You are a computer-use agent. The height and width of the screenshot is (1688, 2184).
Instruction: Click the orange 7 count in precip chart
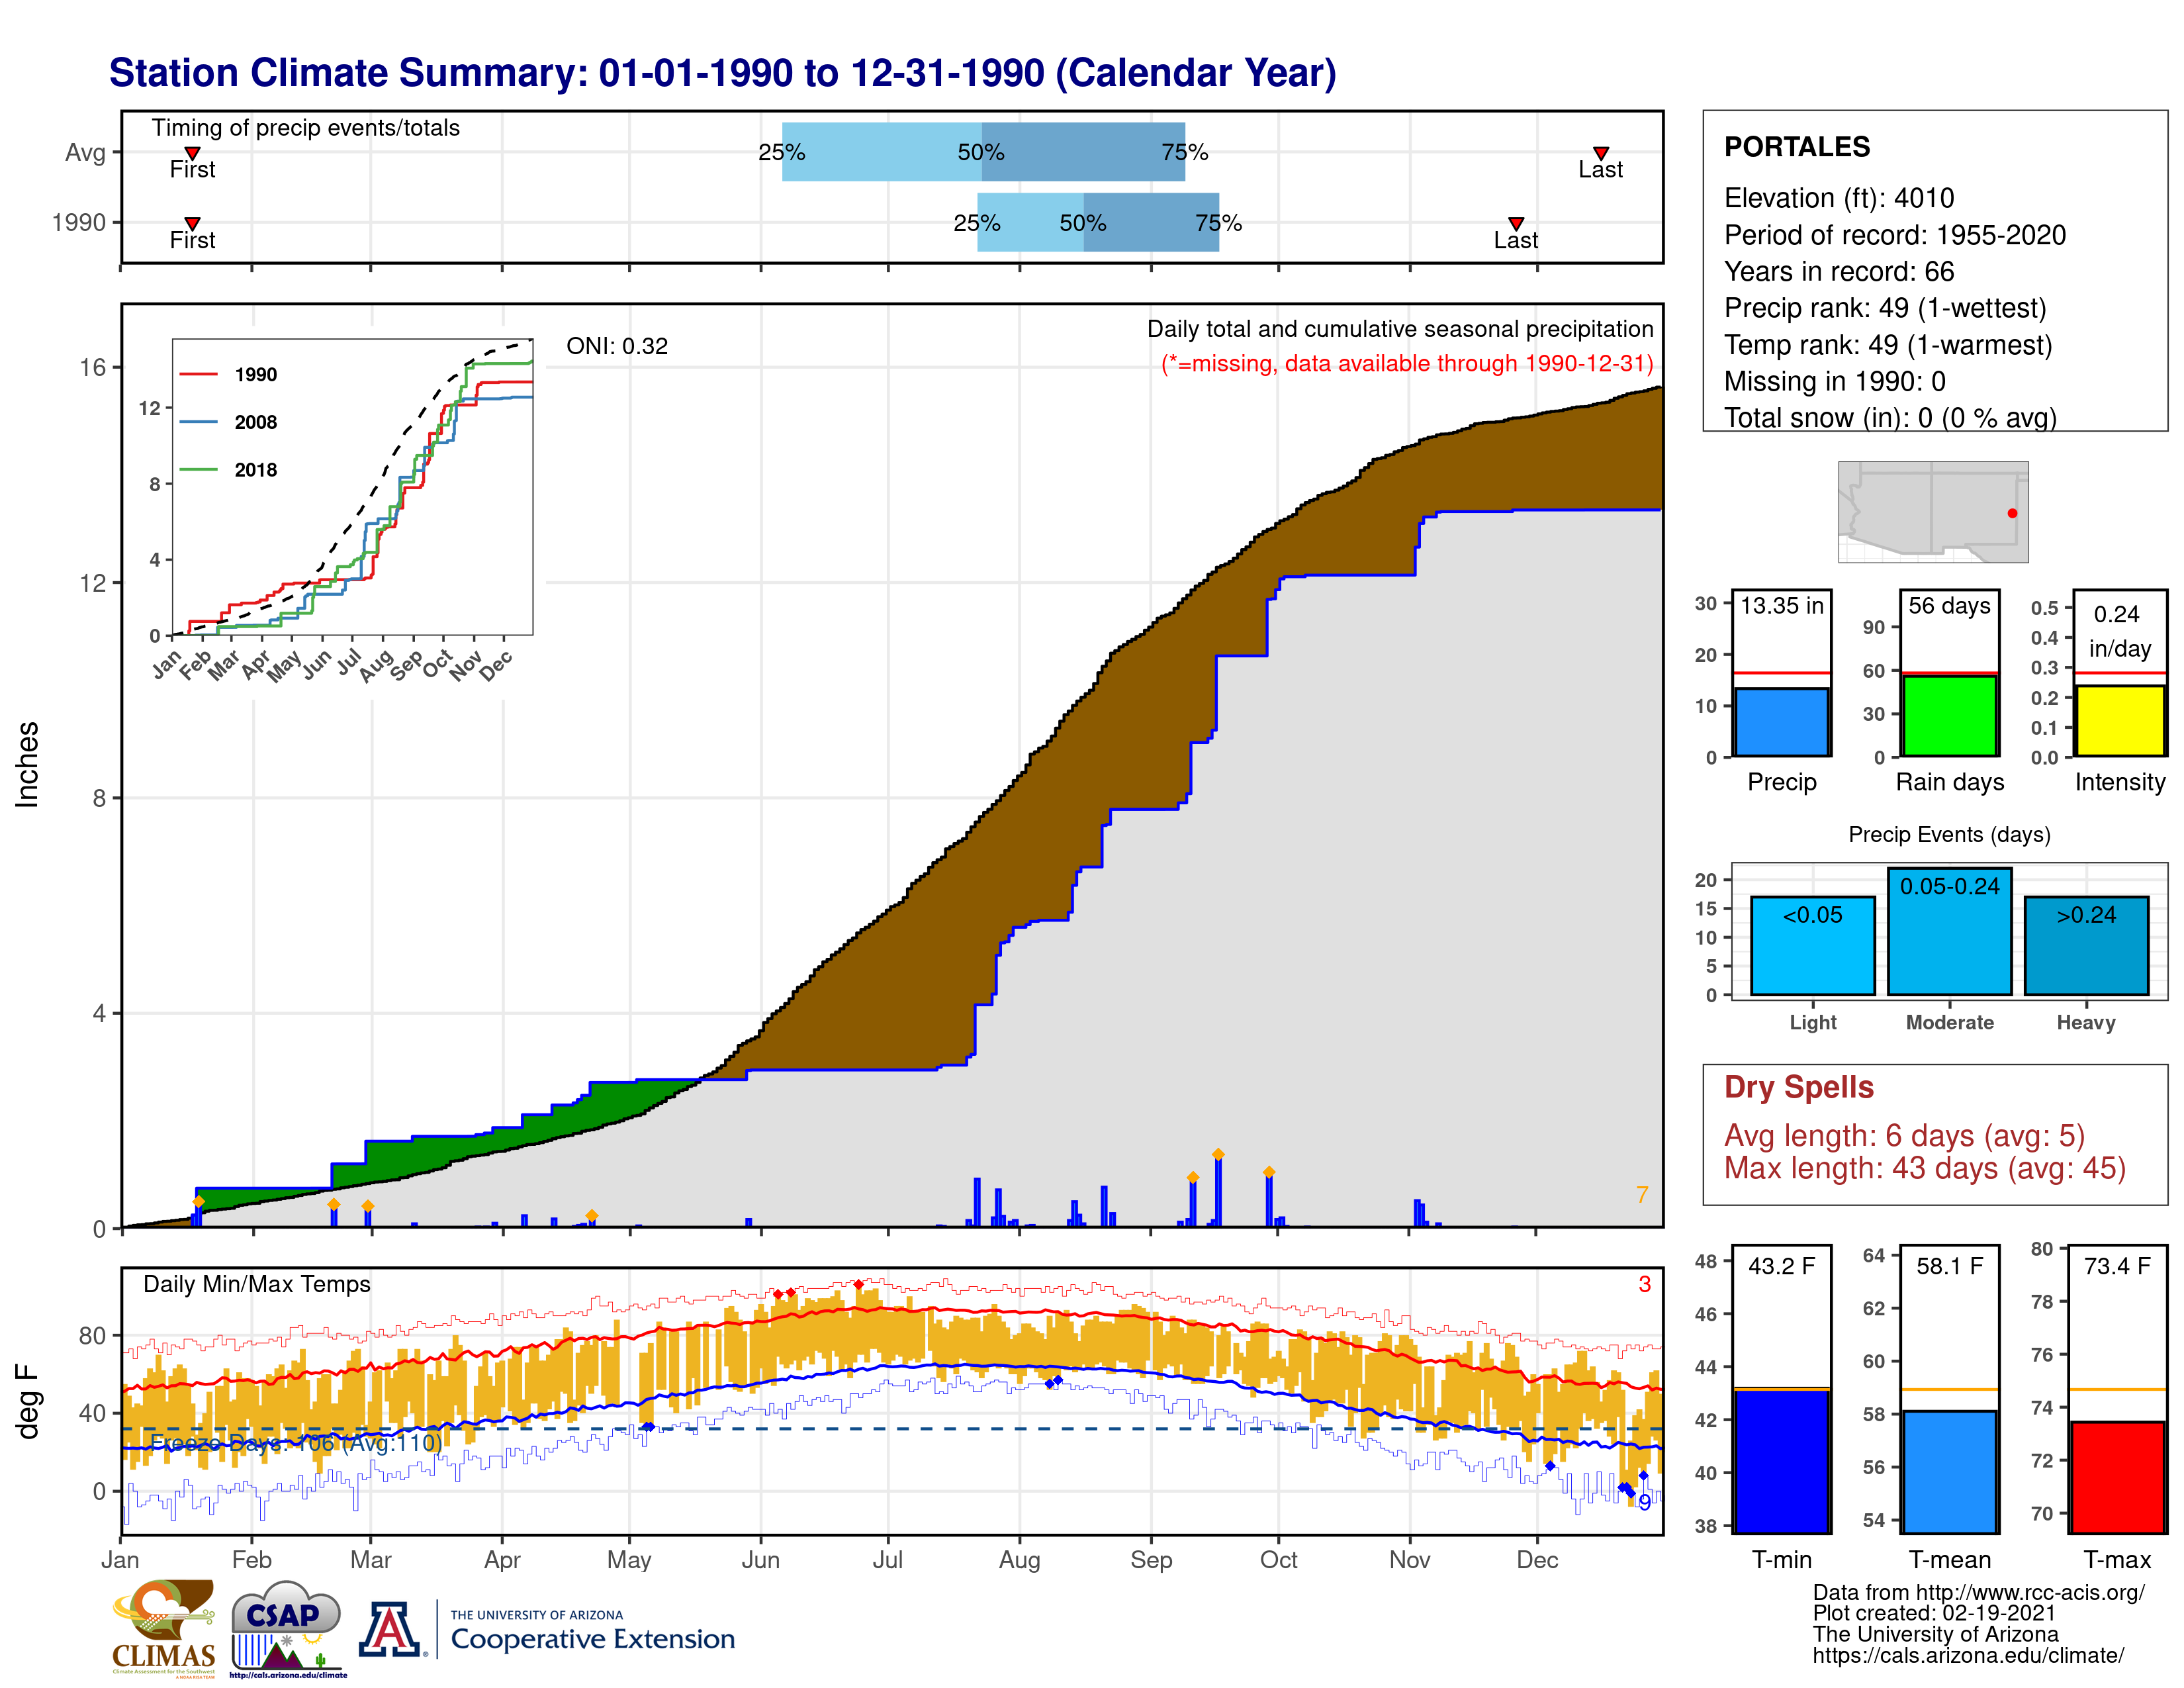point(1641,1195)
